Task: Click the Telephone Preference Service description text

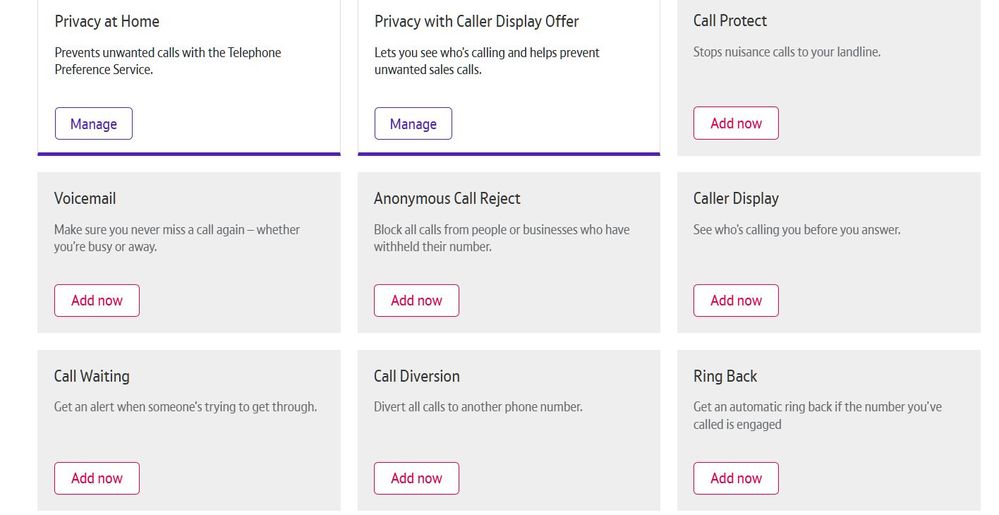Action: click(167, 60)
